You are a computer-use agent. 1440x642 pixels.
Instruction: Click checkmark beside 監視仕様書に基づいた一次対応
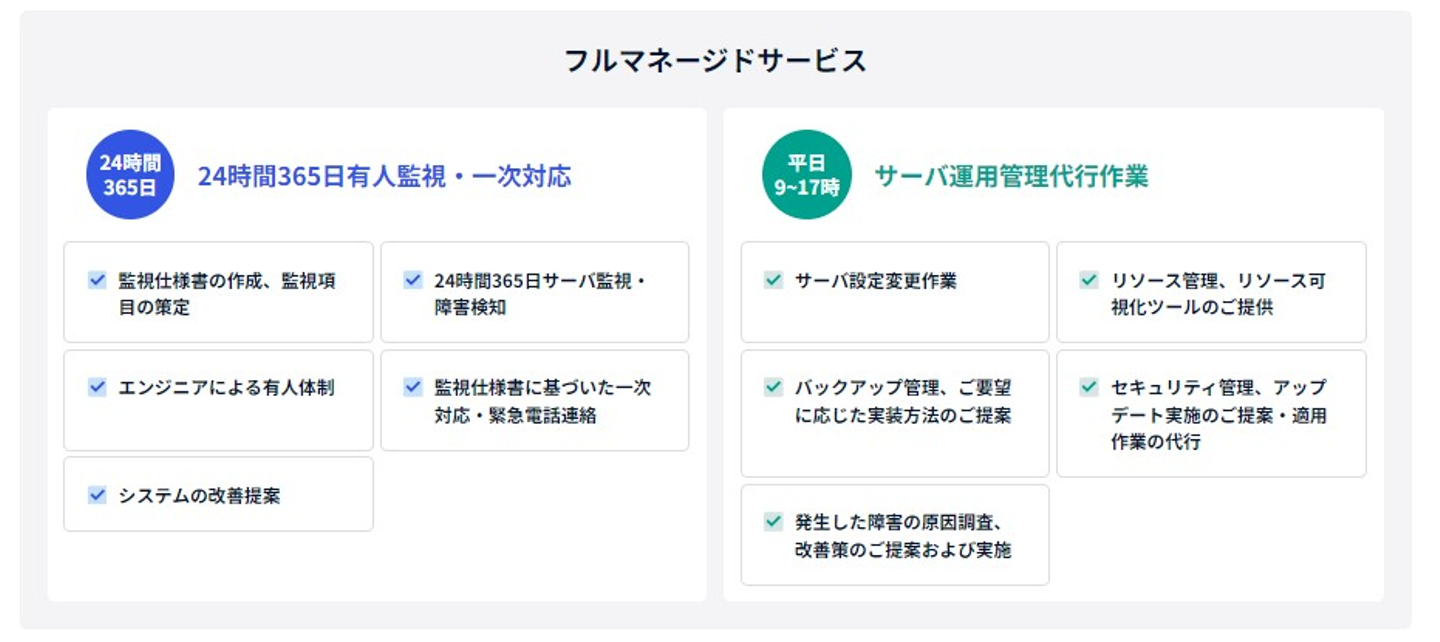coord(413,387)
